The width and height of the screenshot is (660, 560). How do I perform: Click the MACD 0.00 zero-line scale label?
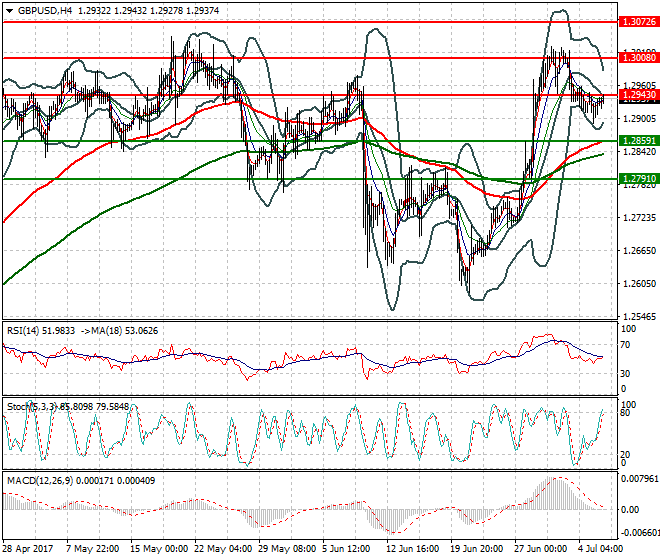pyautogui.click(x=630, y=510)
